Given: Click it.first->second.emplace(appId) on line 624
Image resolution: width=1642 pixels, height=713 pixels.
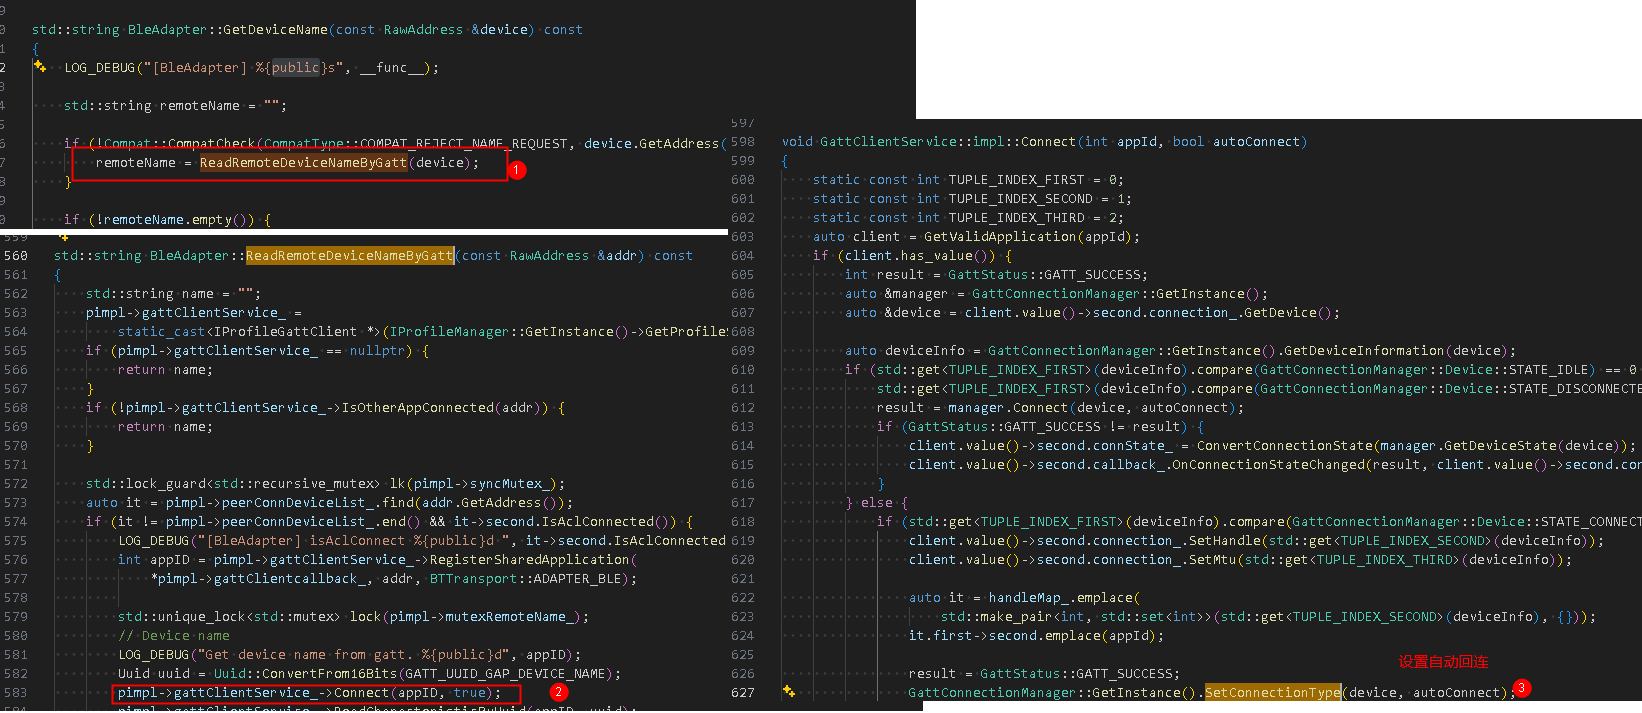Looking at the screenshot, I should [x=1033, y=635].
